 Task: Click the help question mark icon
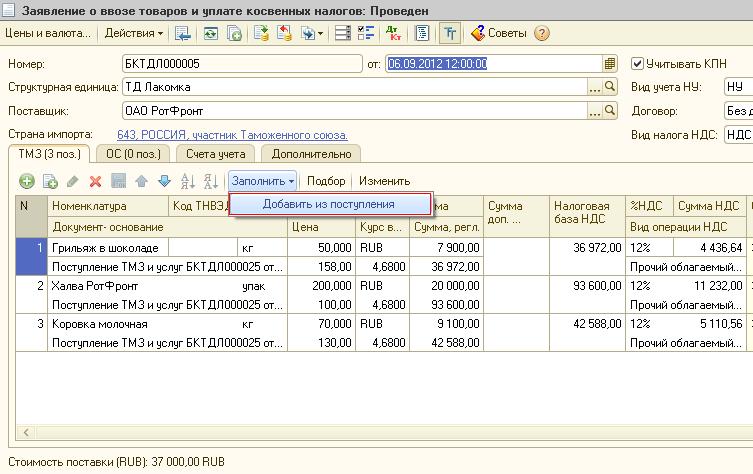tap(542, 33)
